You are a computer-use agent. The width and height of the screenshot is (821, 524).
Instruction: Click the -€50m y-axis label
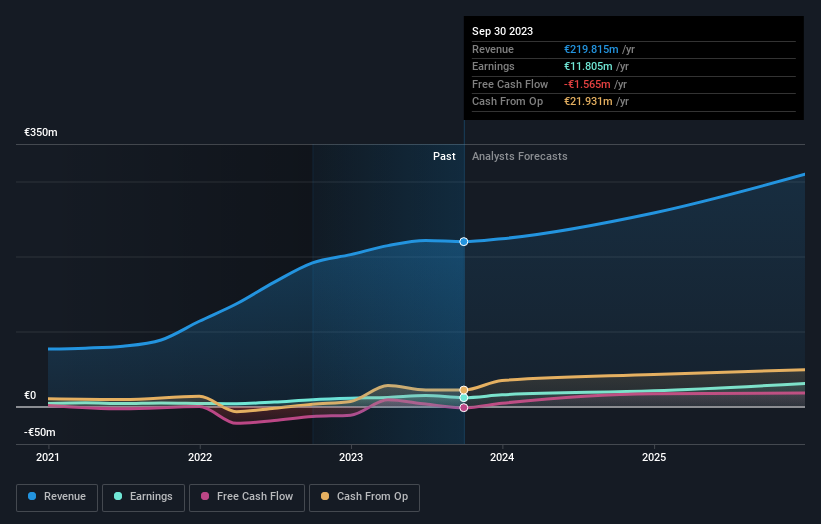pos(40,432)
